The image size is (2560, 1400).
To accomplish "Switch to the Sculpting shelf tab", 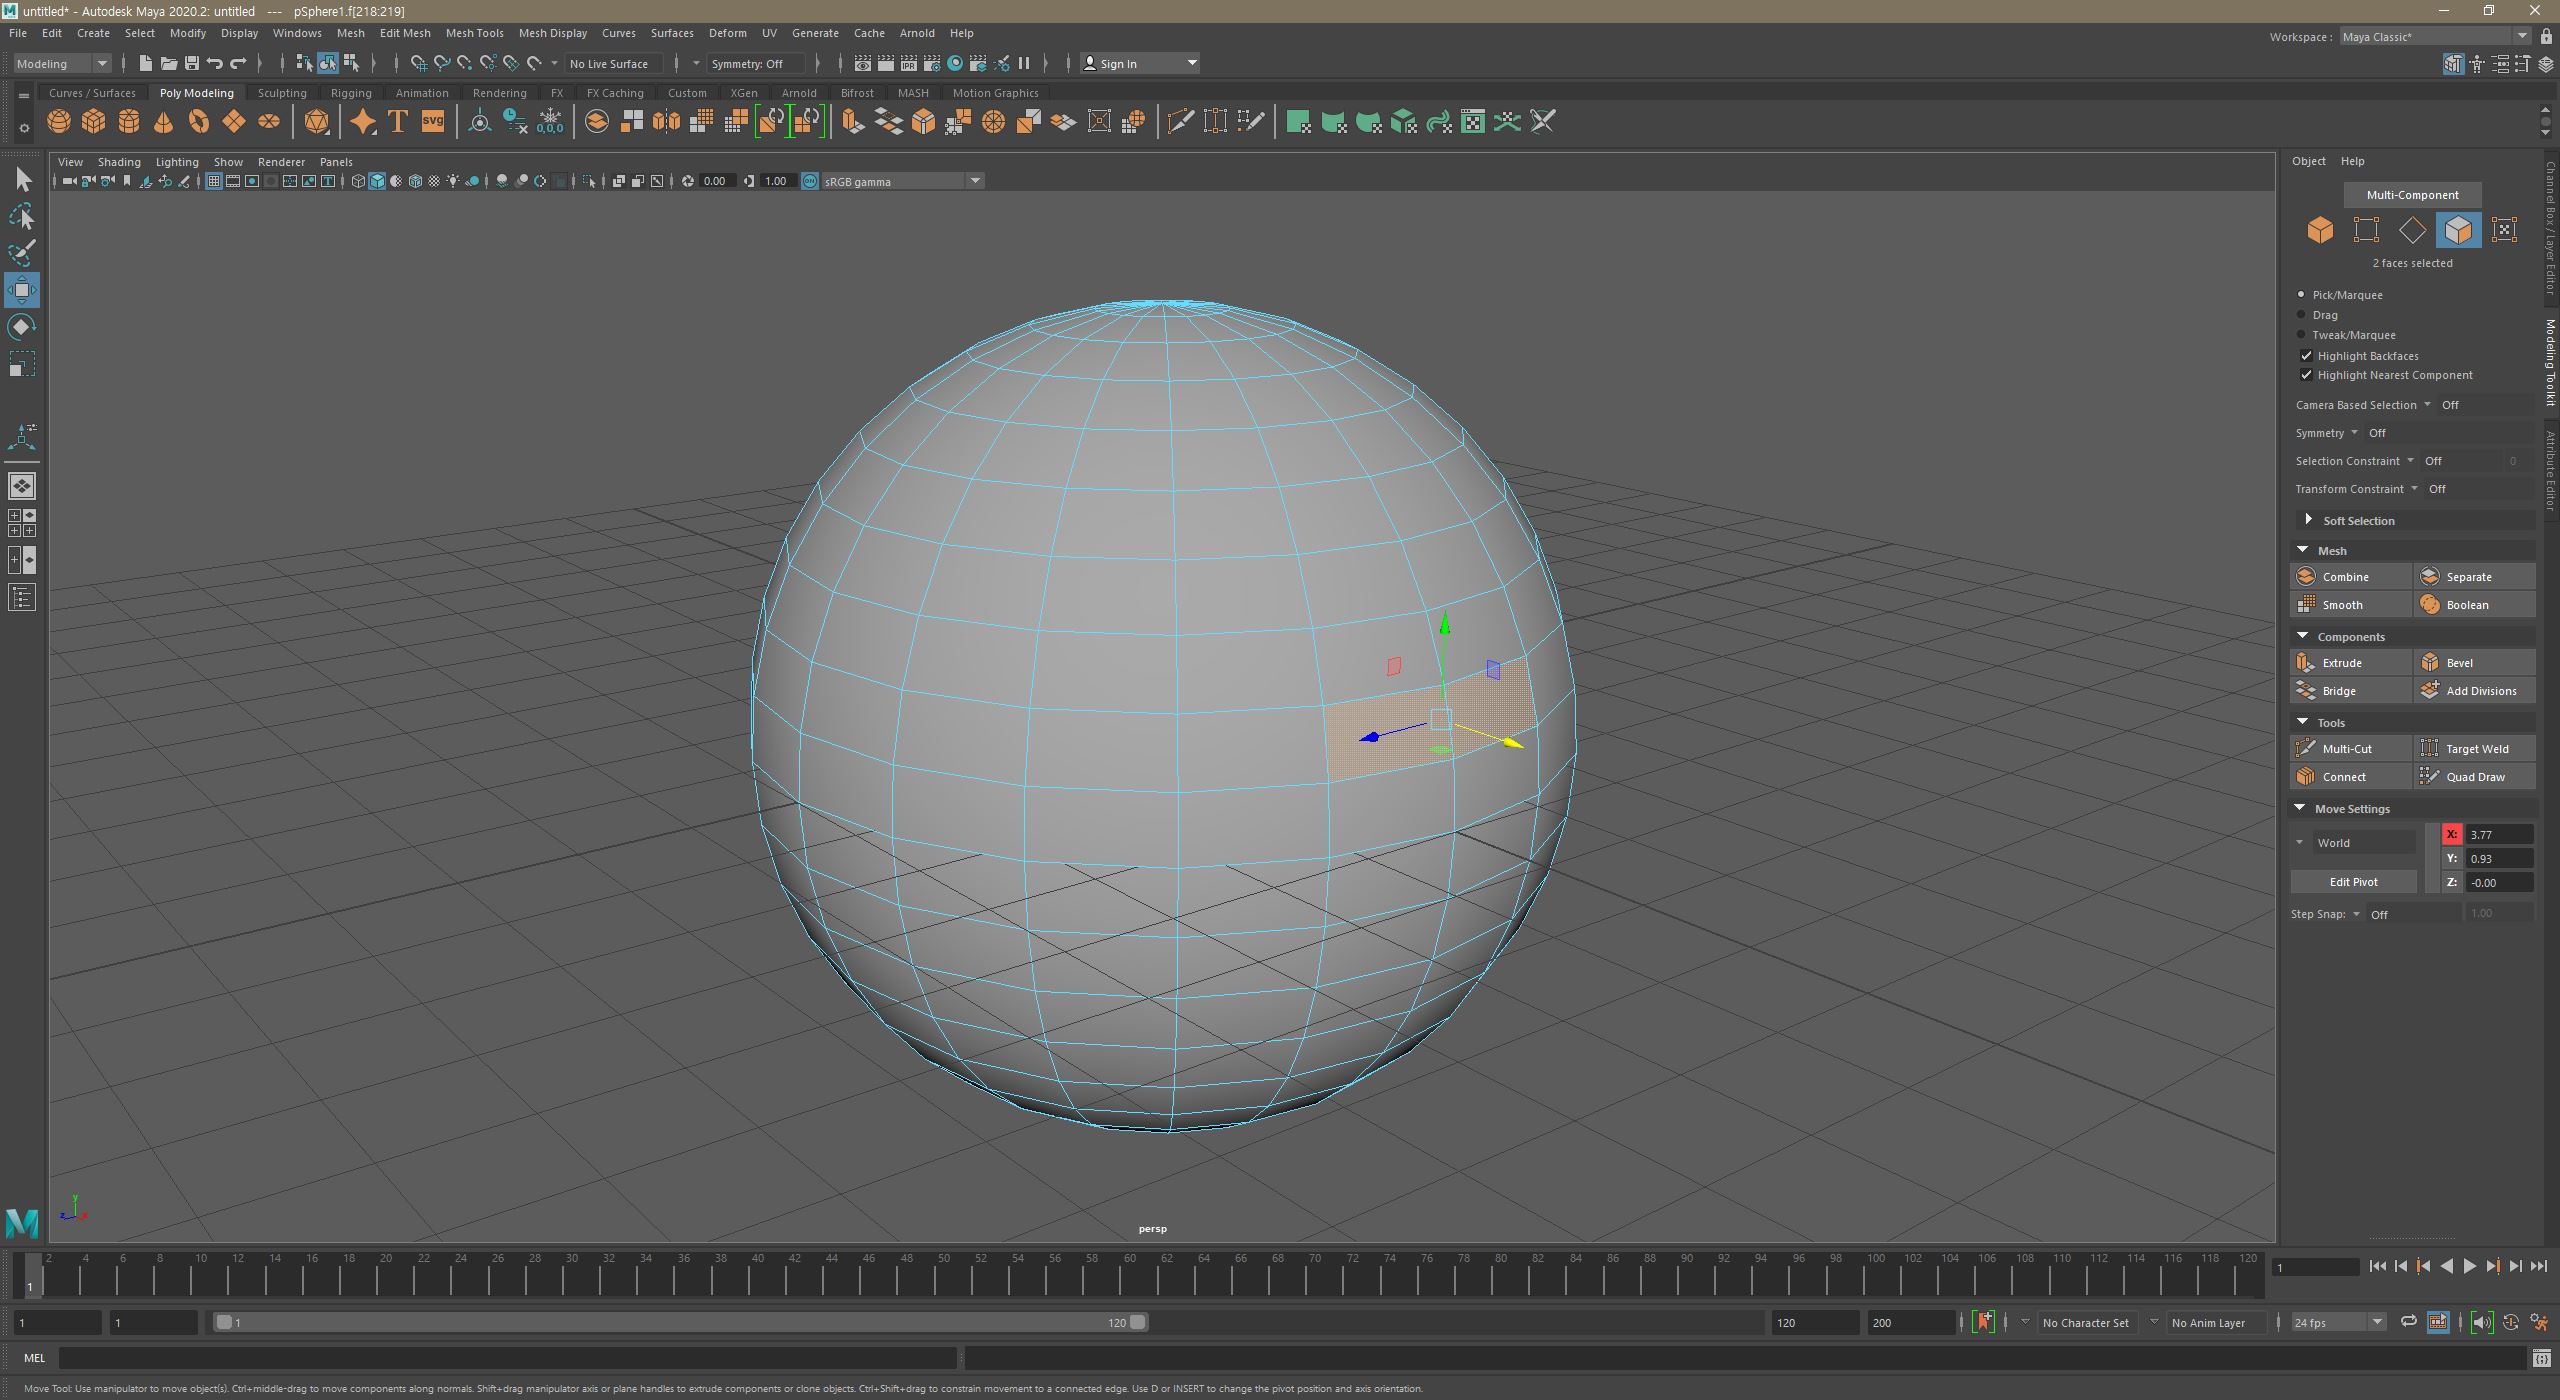I will coord(282,93).
